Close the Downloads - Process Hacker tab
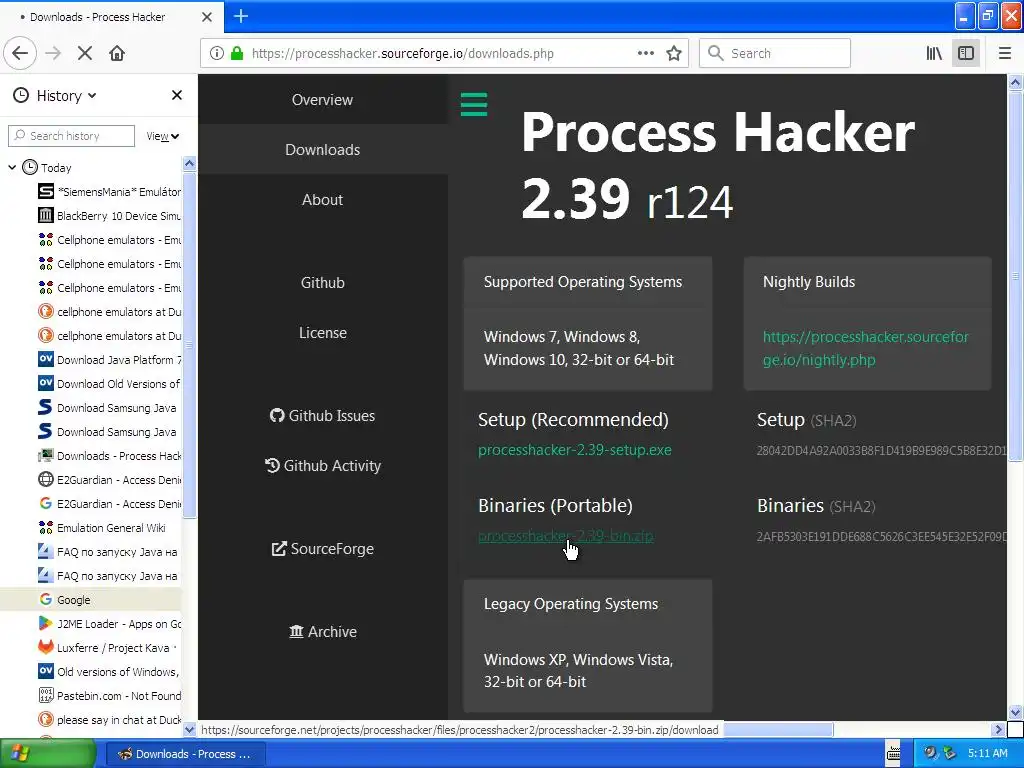This screenshot has height=768, width=1024. (x=206, y=17)
